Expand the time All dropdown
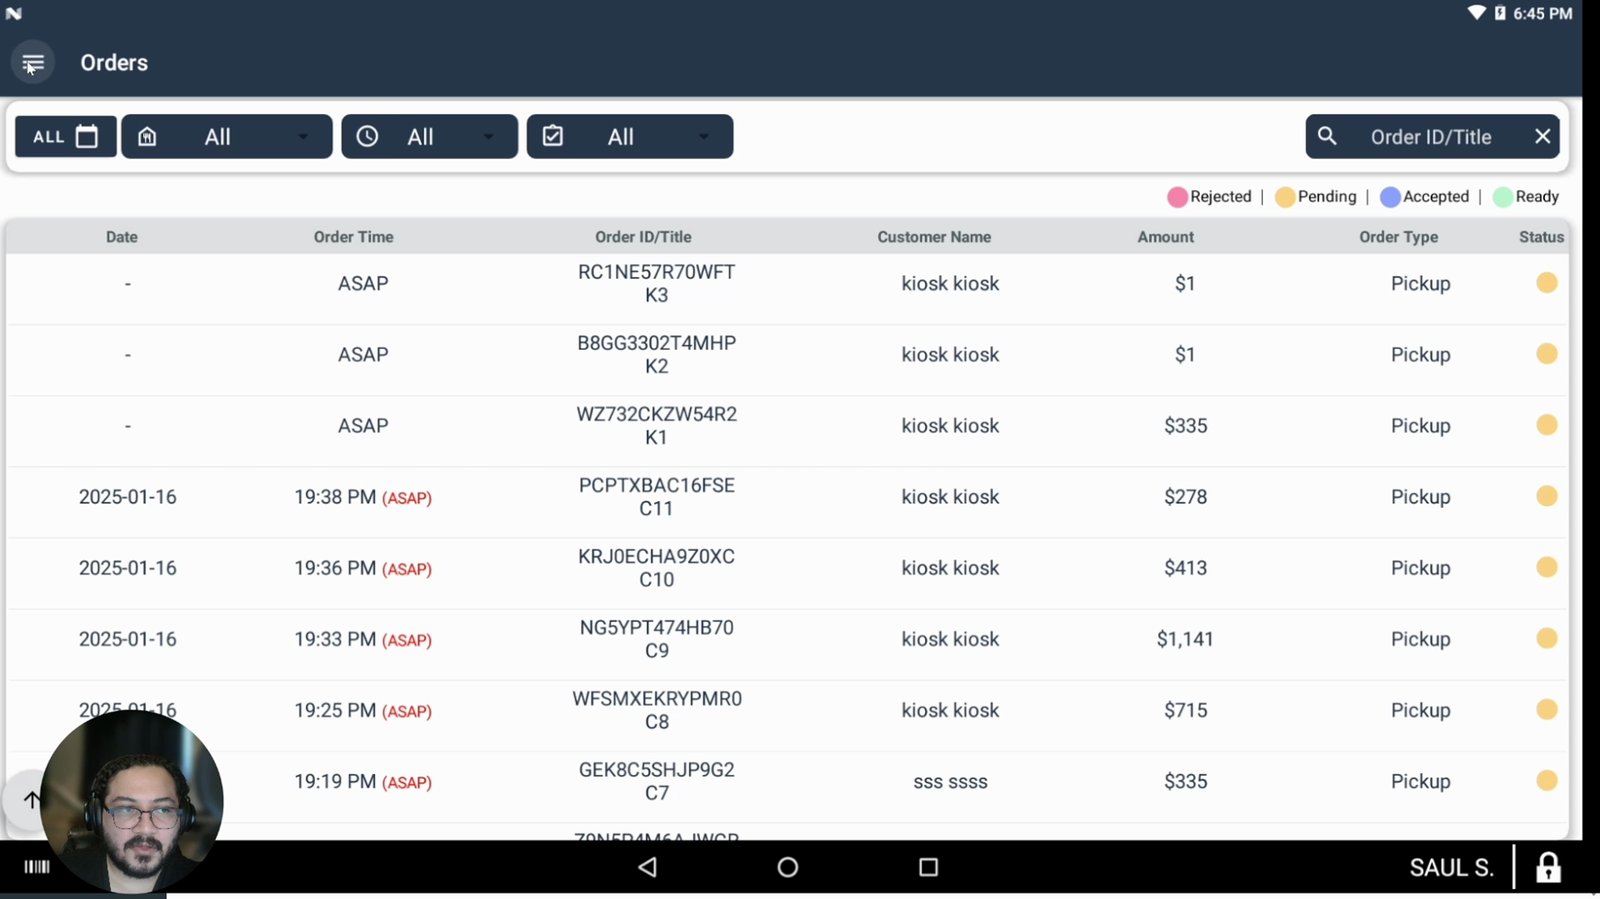1600x899 pixels. coord(430,137)
